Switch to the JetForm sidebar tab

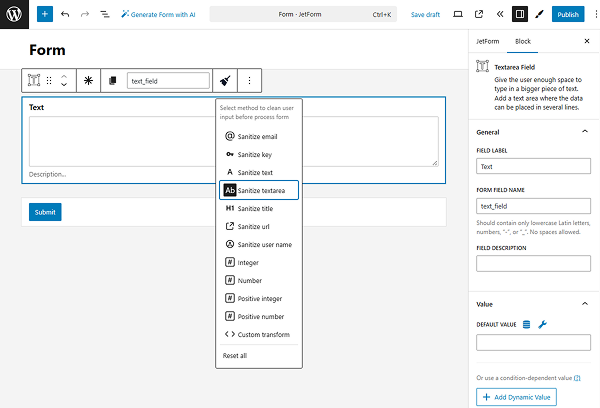(487, 41)
